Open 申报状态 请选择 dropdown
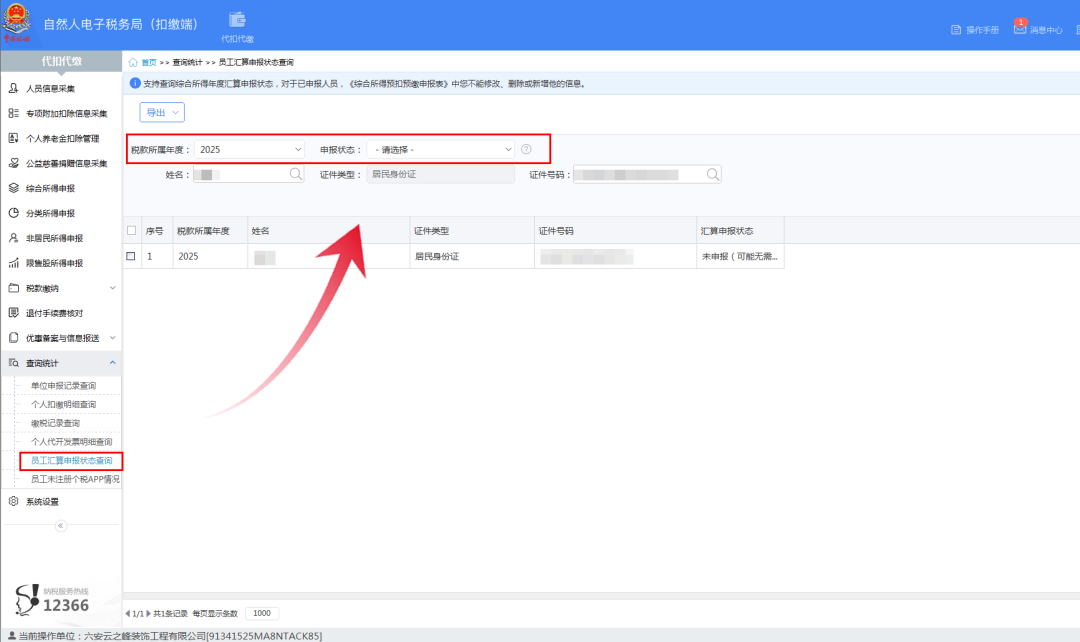The image size is (1080, 642). click(x=441, y=149)
